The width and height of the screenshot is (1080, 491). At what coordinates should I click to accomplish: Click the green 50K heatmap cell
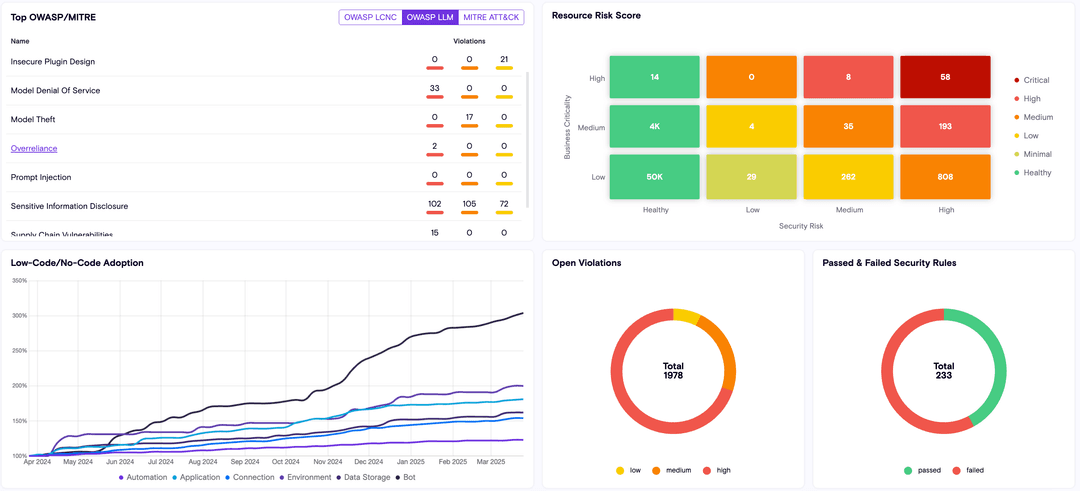pyautogui.click(x=655, y=176)
